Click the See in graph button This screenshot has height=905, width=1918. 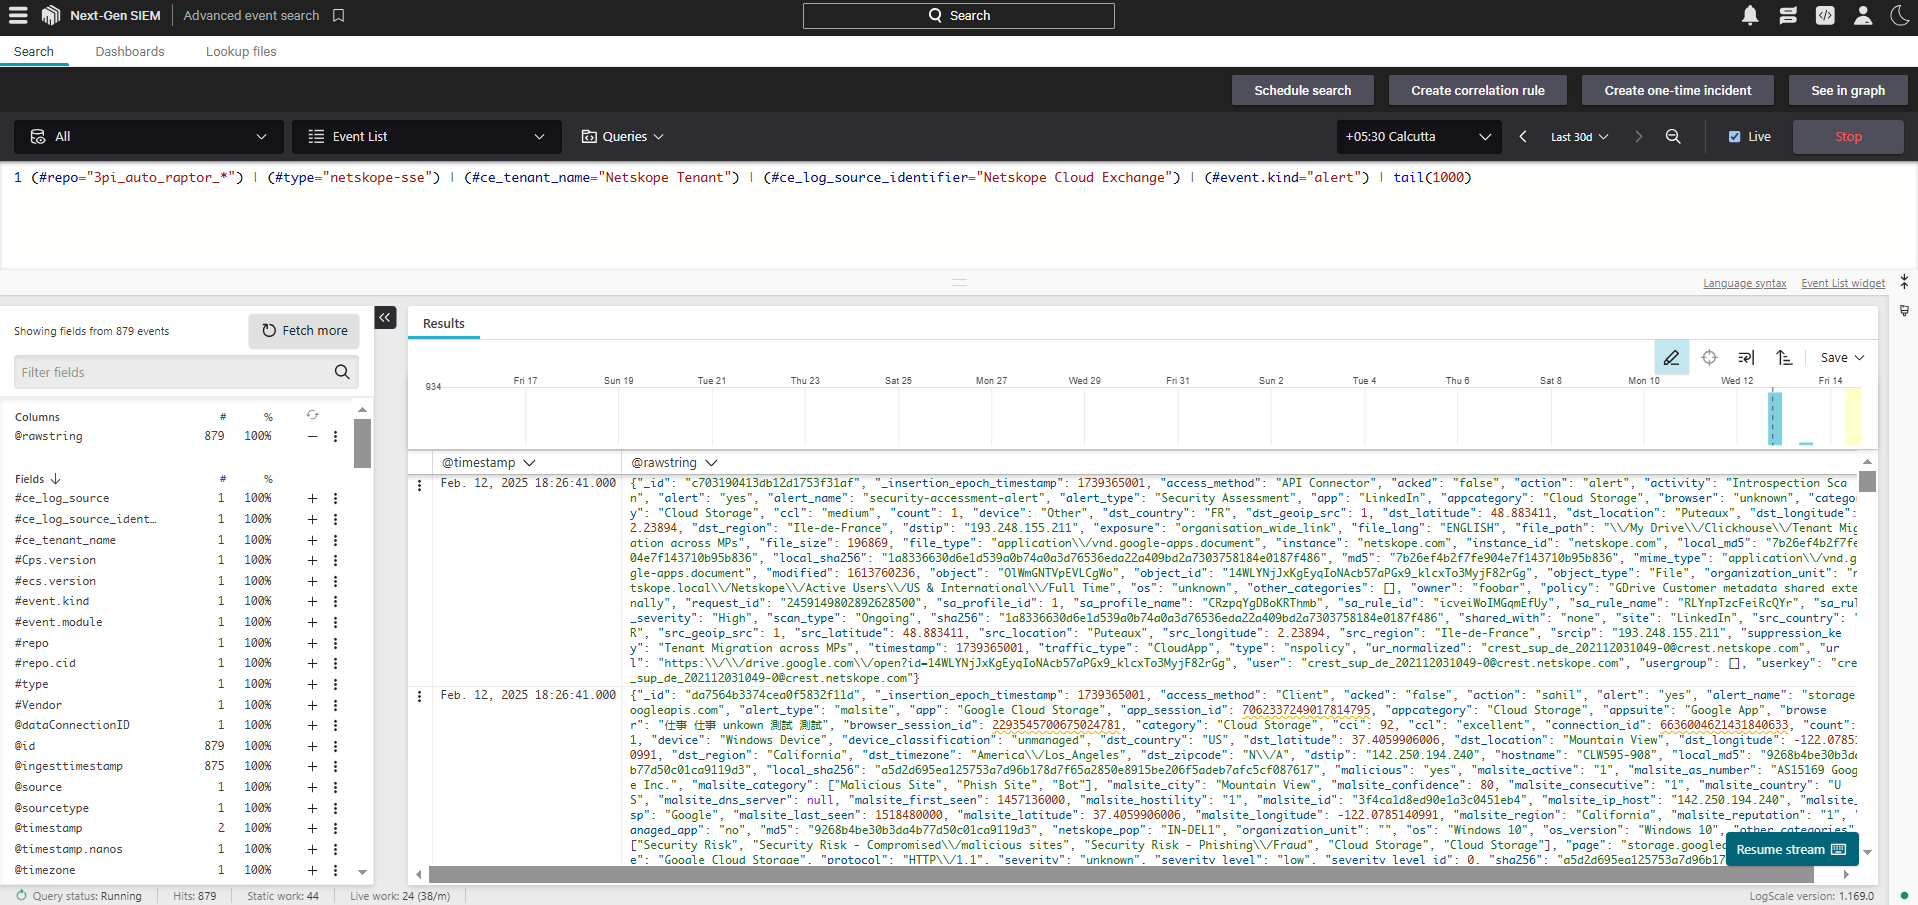click(x=1848, y=90)
